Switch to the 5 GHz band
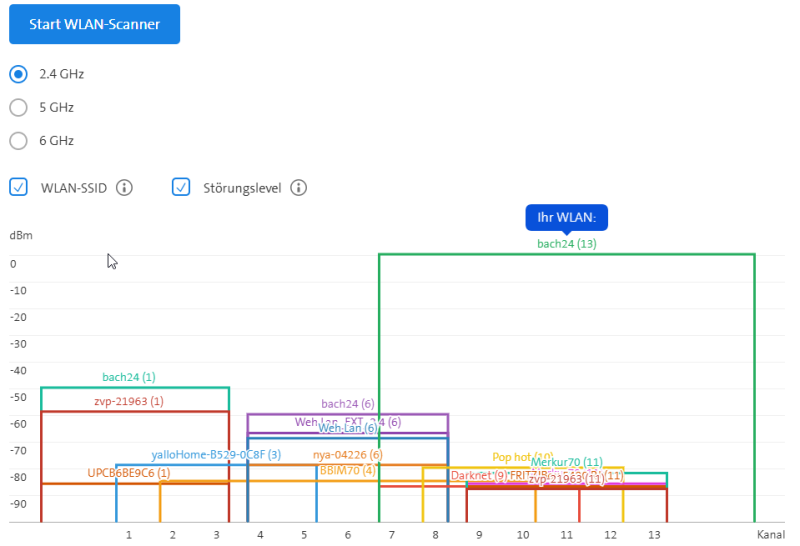 tap(18, 107)
